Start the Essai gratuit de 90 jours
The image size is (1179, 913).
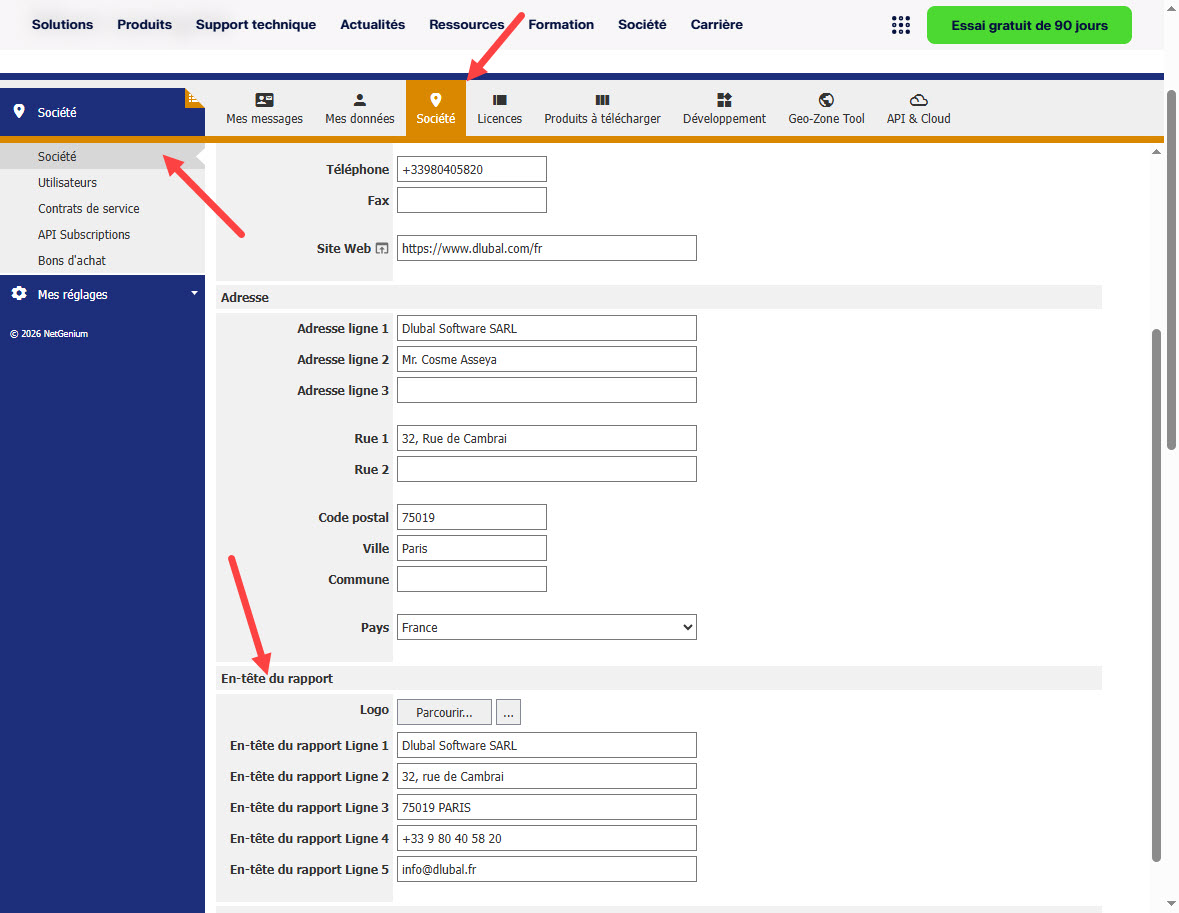1029,25
